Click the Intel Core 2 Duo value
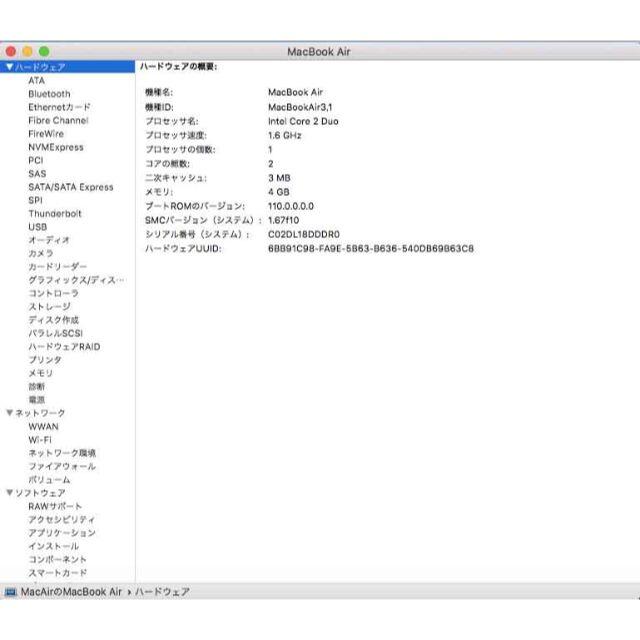The height and width of the screenshot is (640, 640). pyautogui.click(x=303, y=121)
